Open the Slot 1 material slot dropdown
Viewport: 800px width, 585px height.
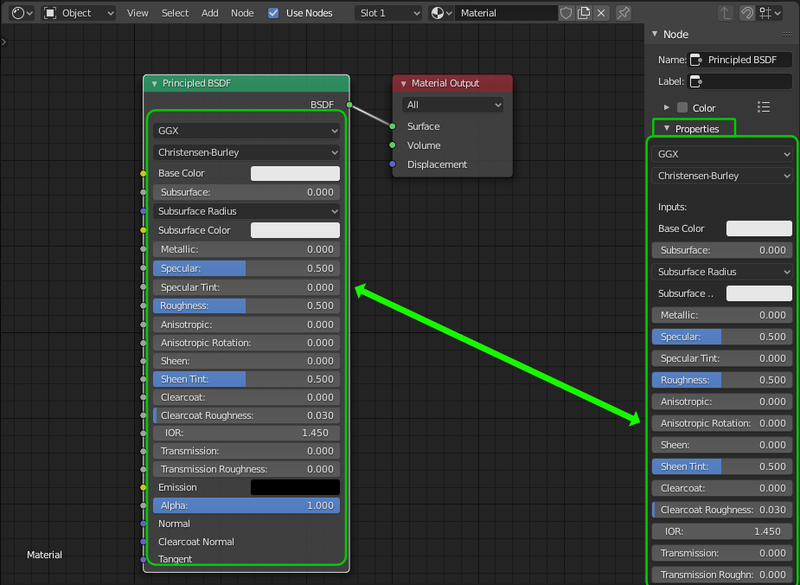(389, 13)
